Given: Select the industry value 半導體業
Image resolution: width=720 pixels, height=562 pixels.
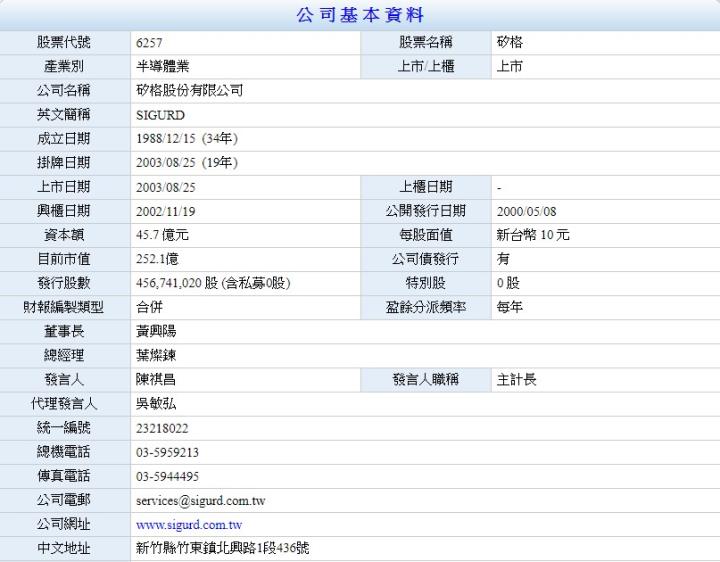Looking at the screenshot, I should (162, 67).
